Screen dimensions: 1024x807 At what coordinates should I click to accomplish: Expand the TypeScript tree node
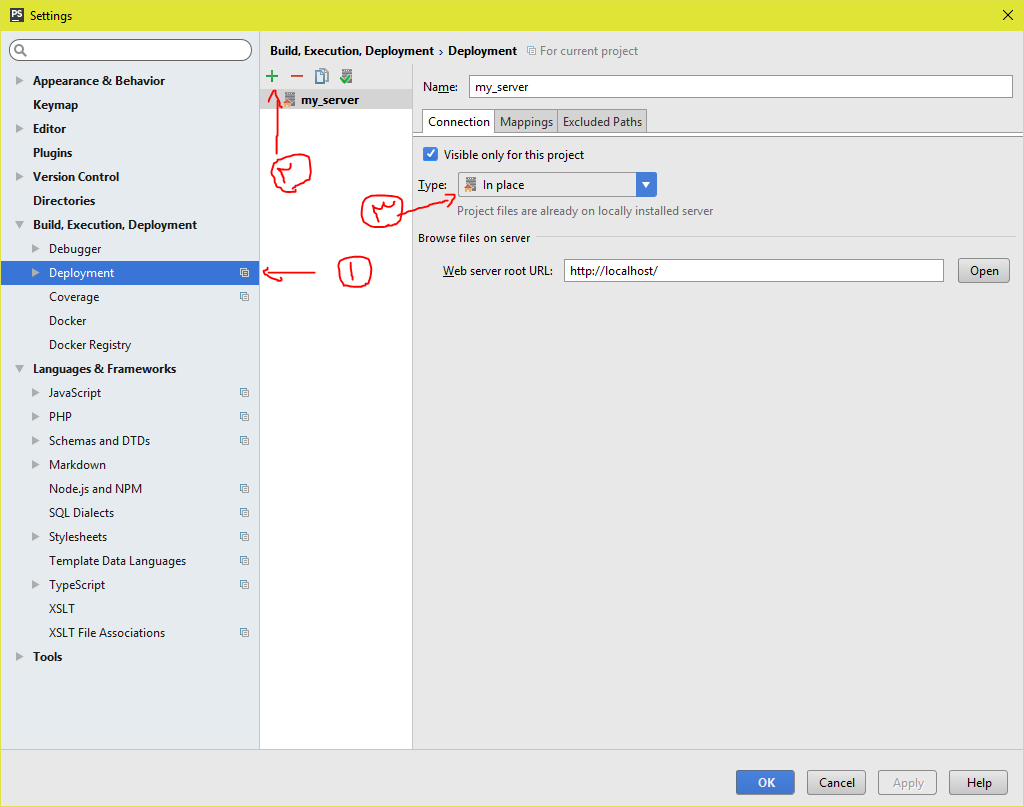(36, 585)
